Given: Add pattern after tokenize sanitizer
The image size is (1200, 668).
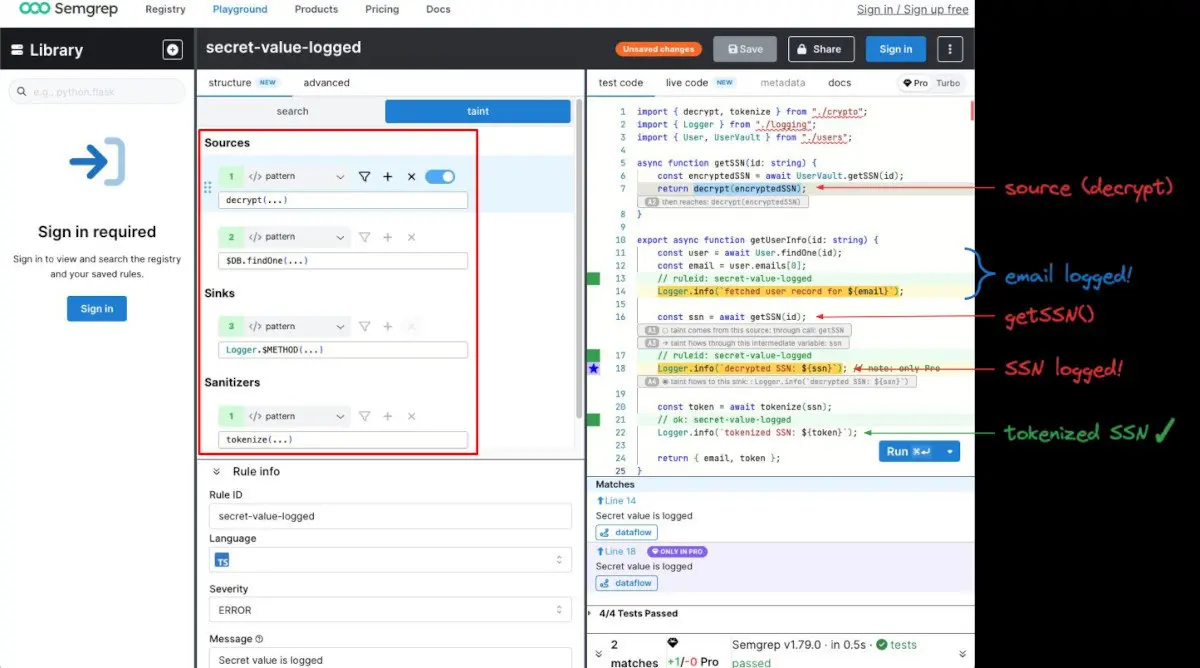Looking at the screenshot, I should coord(388,416).
